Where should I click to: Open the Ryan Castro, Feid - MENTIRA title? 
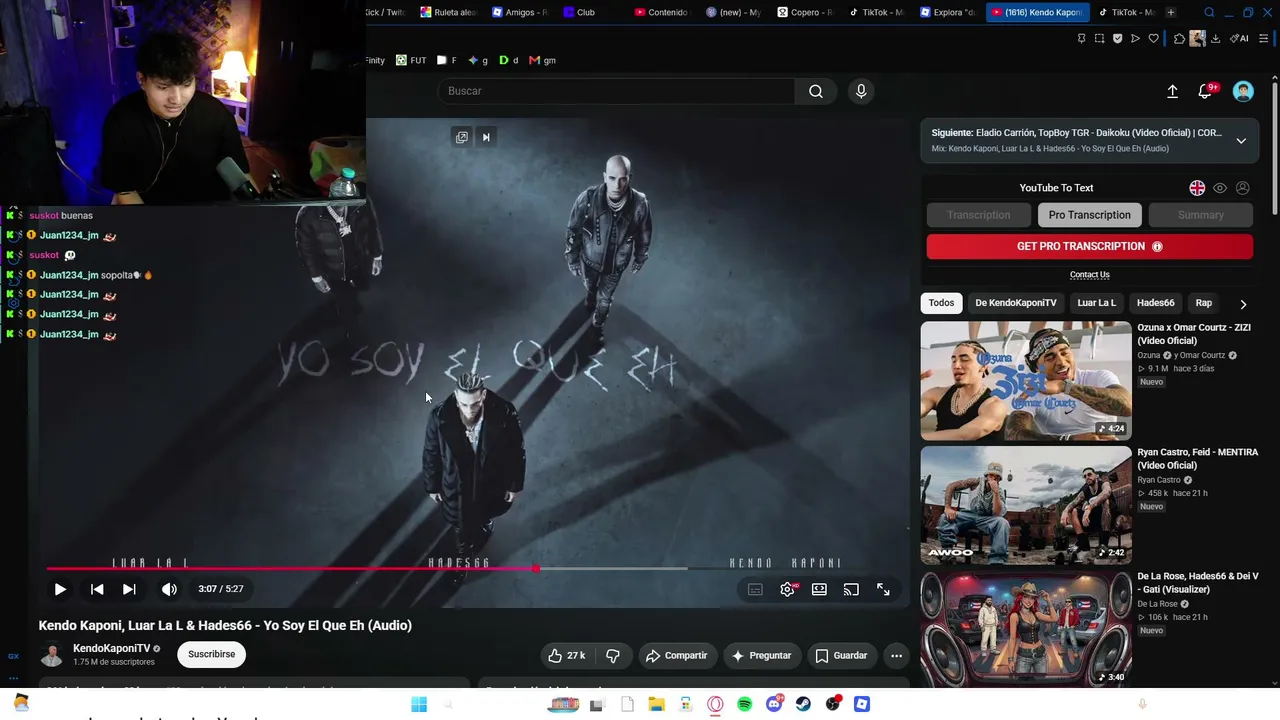(1197, 459)
